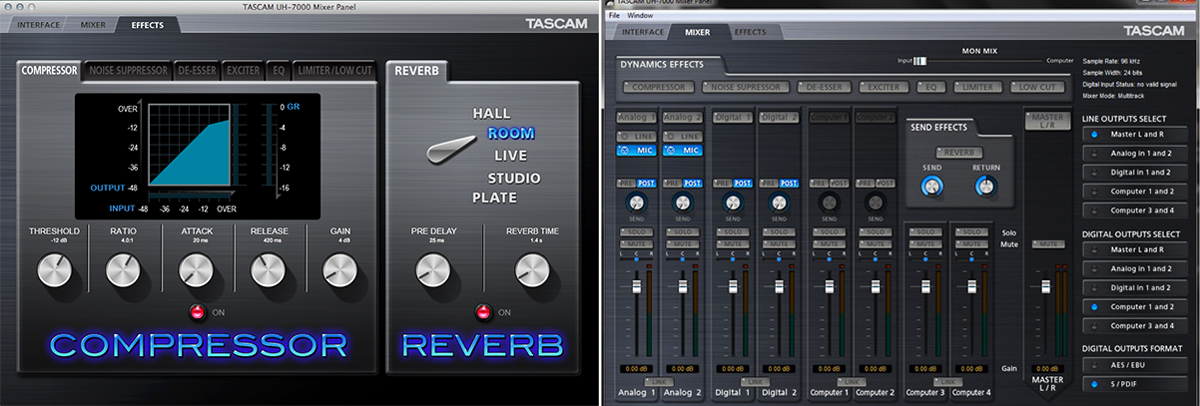
Task: Link Computer 3 and Computer 4 channels
Action: [x=947, y=381]
